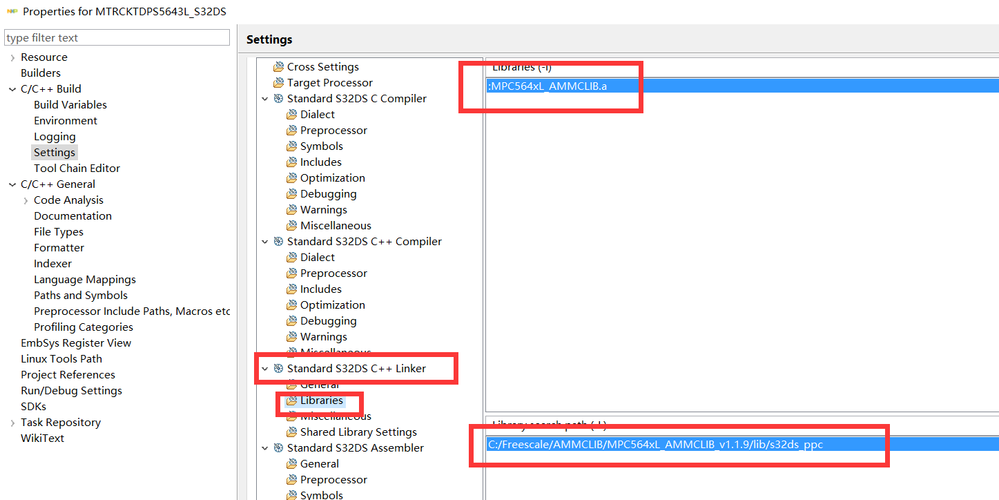Click Preprocessor icon under S32DS Assembler
Viewport: 999px width, 500px height.
point(291,480)
